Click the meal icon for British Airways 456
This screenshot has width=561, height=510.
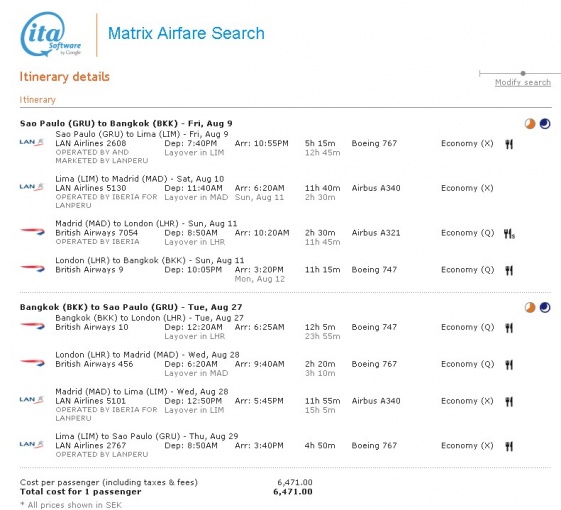pyautogui.click(x=509, y=365)
